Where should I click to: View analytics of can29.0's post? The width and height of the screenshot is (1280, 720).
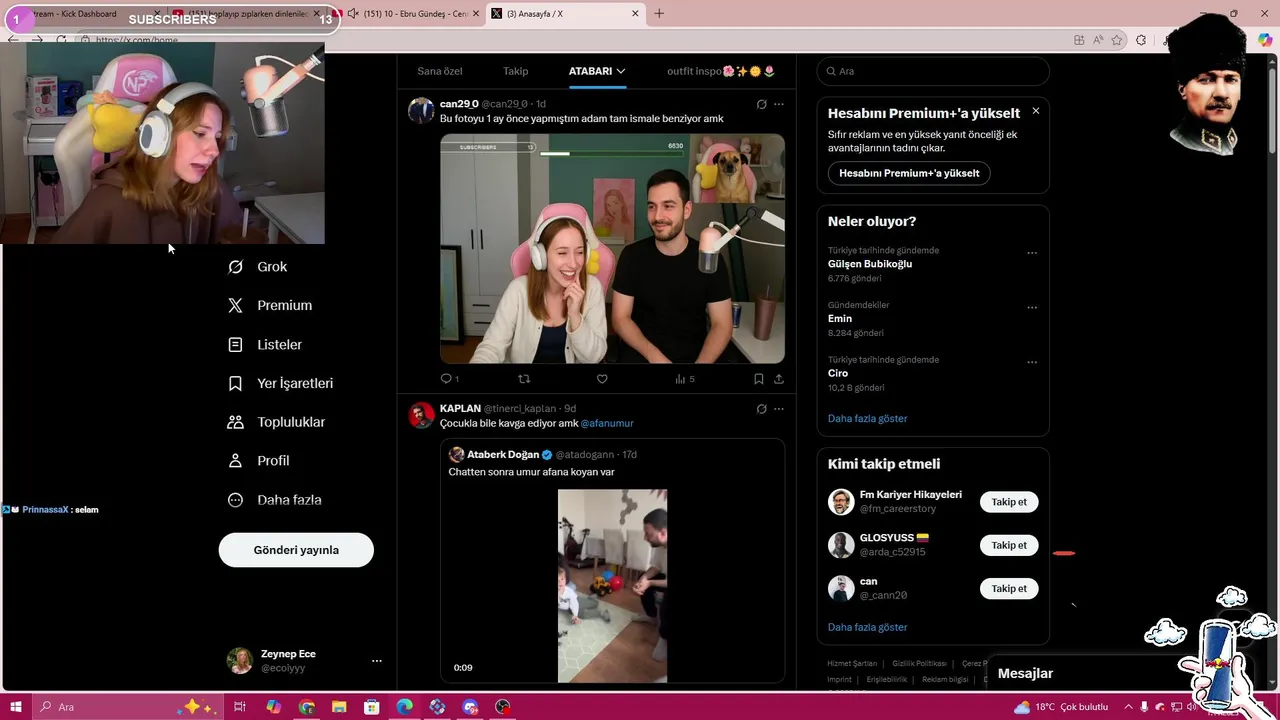pyautogui.click(x=684, y=379)
